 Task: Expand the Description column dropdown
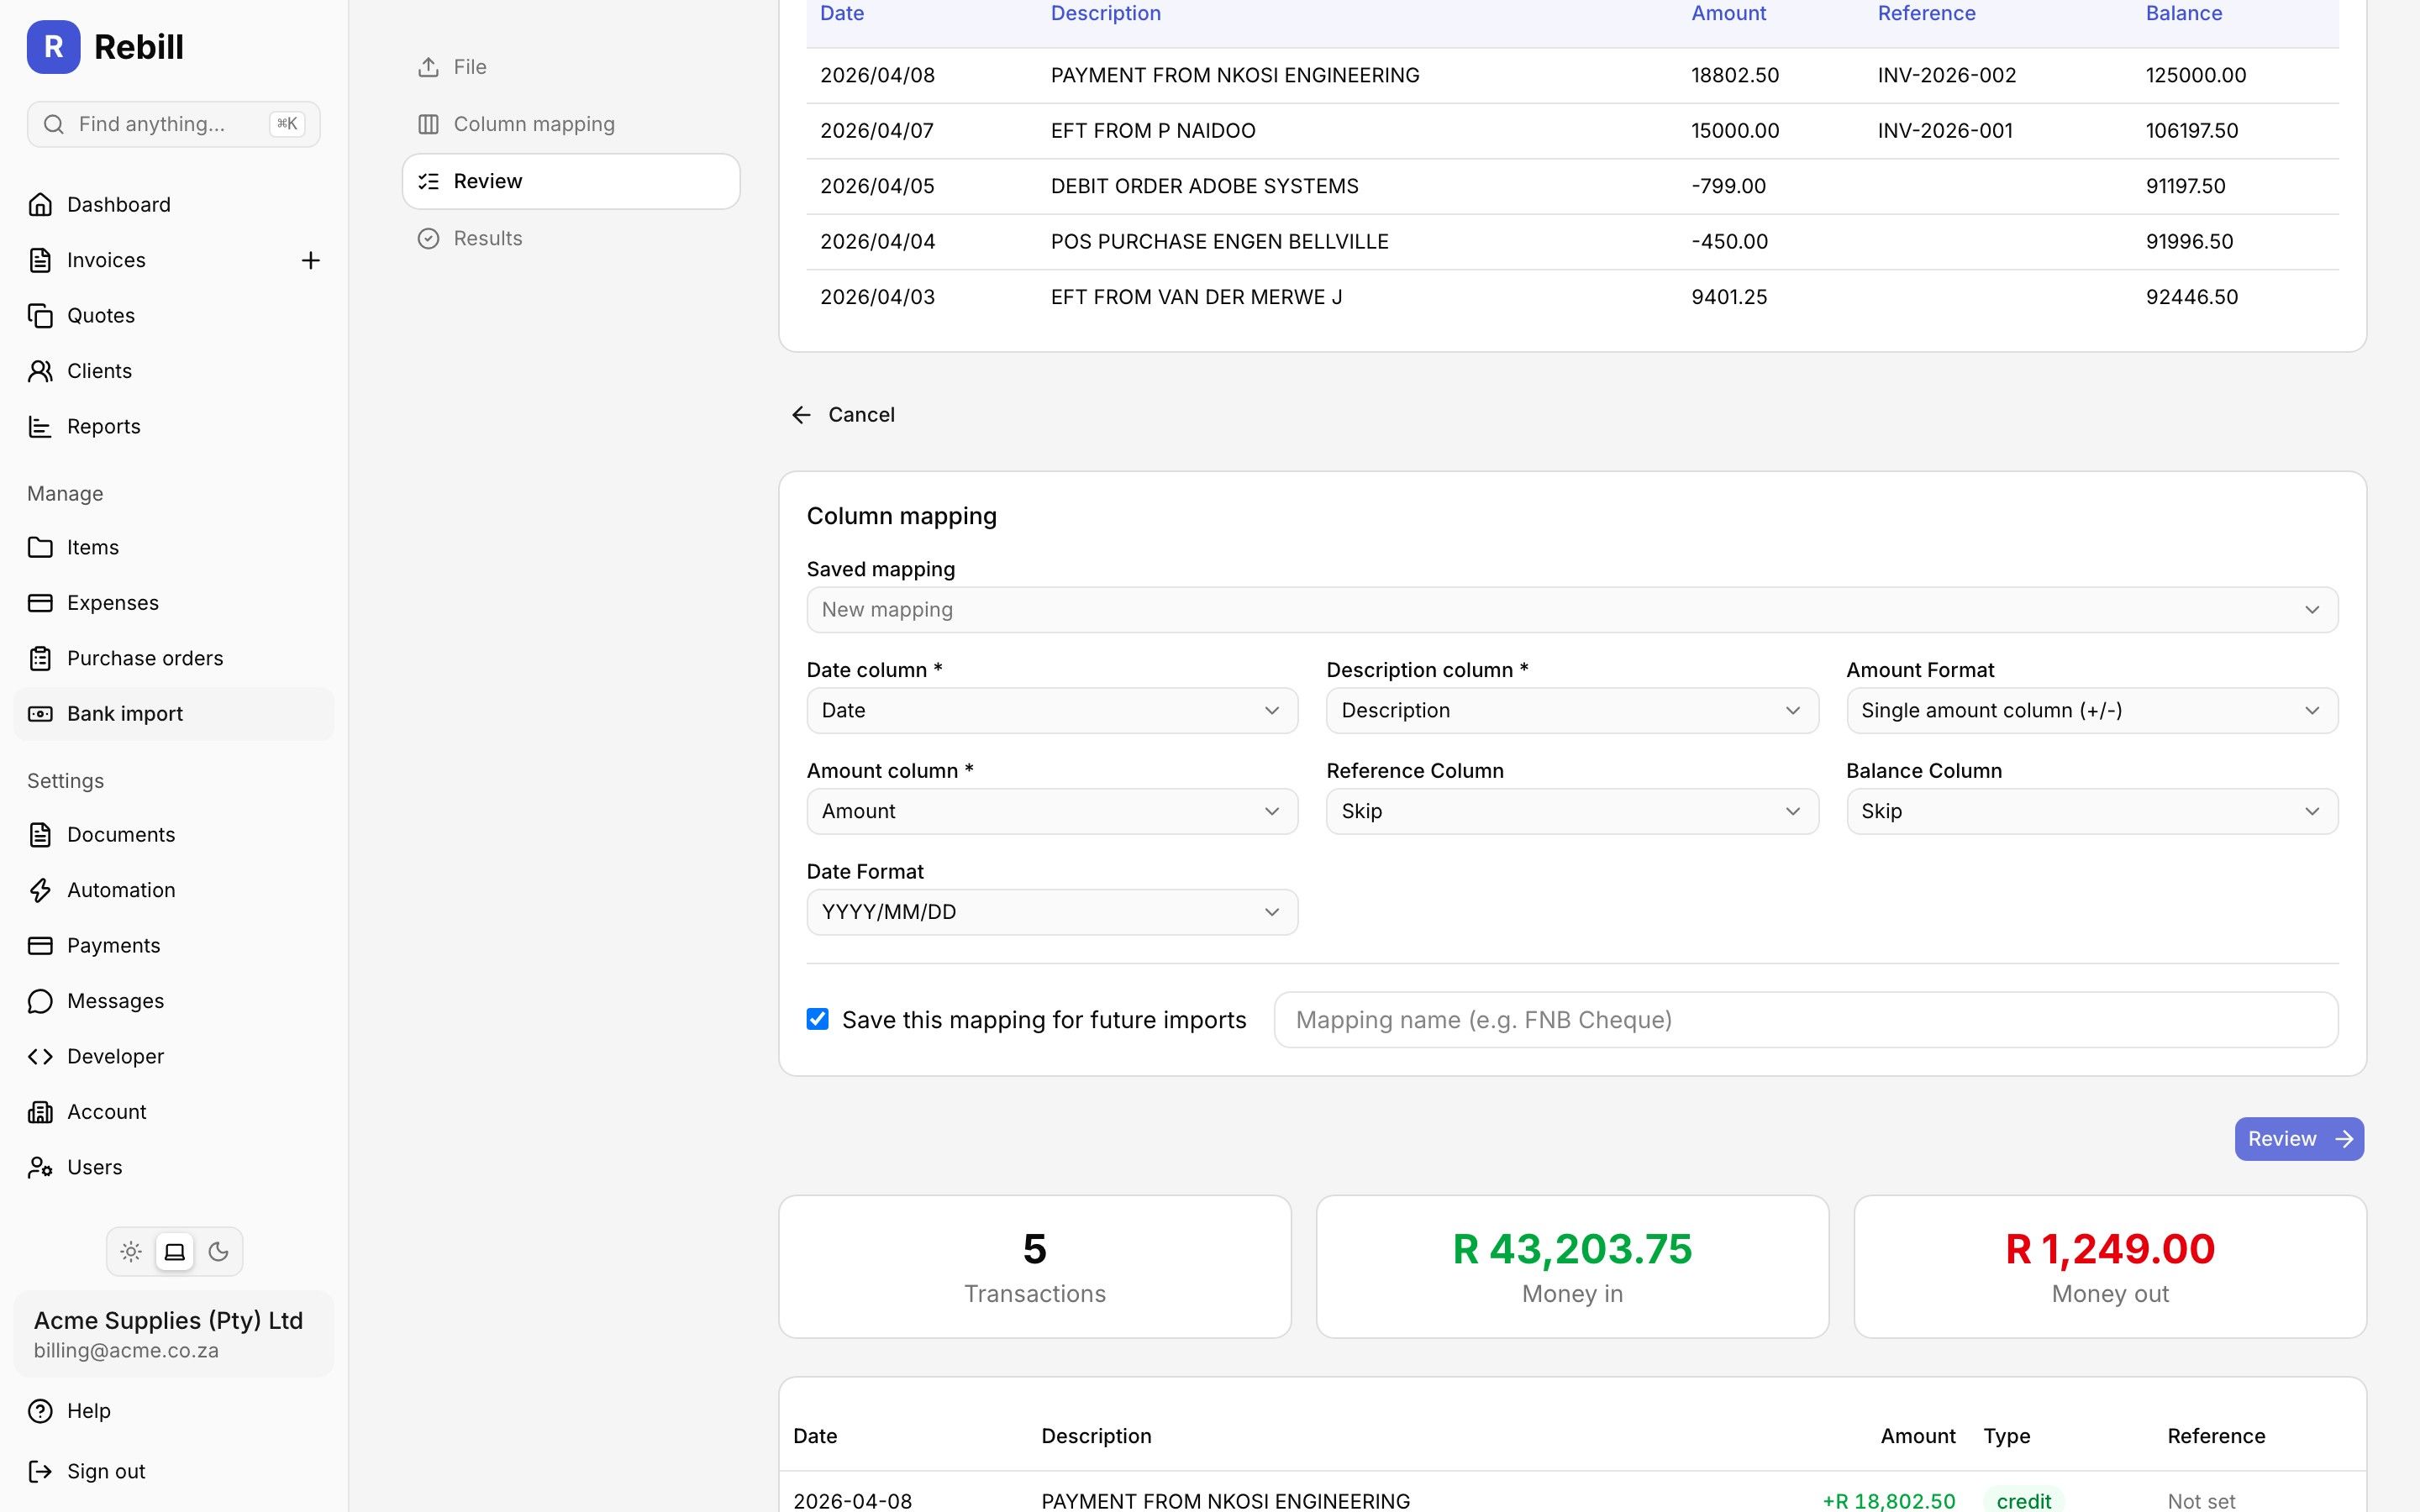point(1572,711)
